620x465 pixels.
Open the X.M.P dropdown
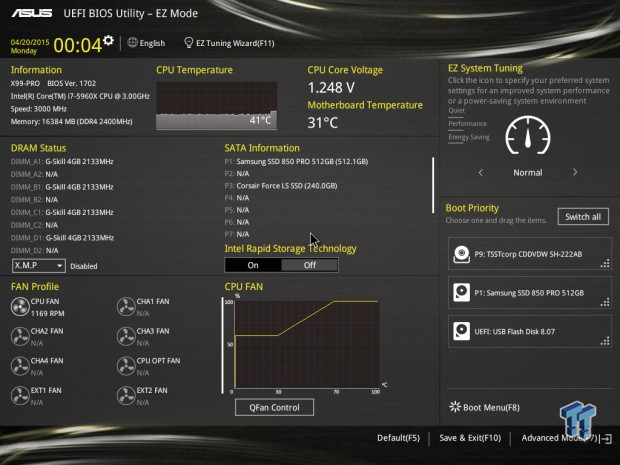(x=38, y=266)
